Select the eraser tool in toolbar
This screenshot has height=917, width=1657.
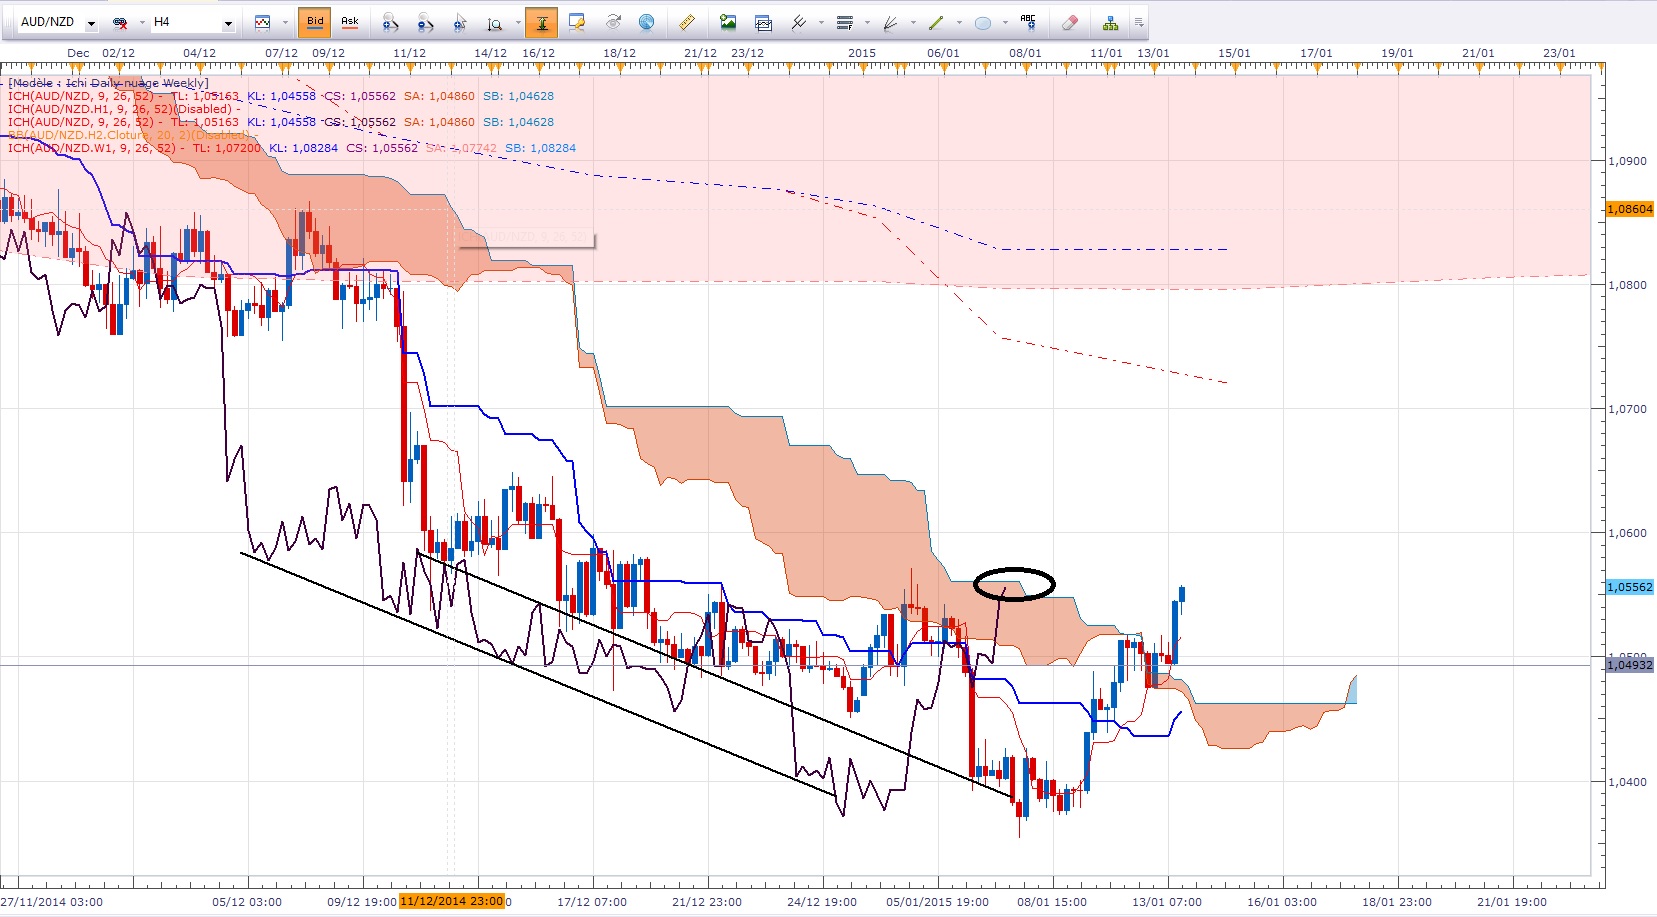point(1069,22)
